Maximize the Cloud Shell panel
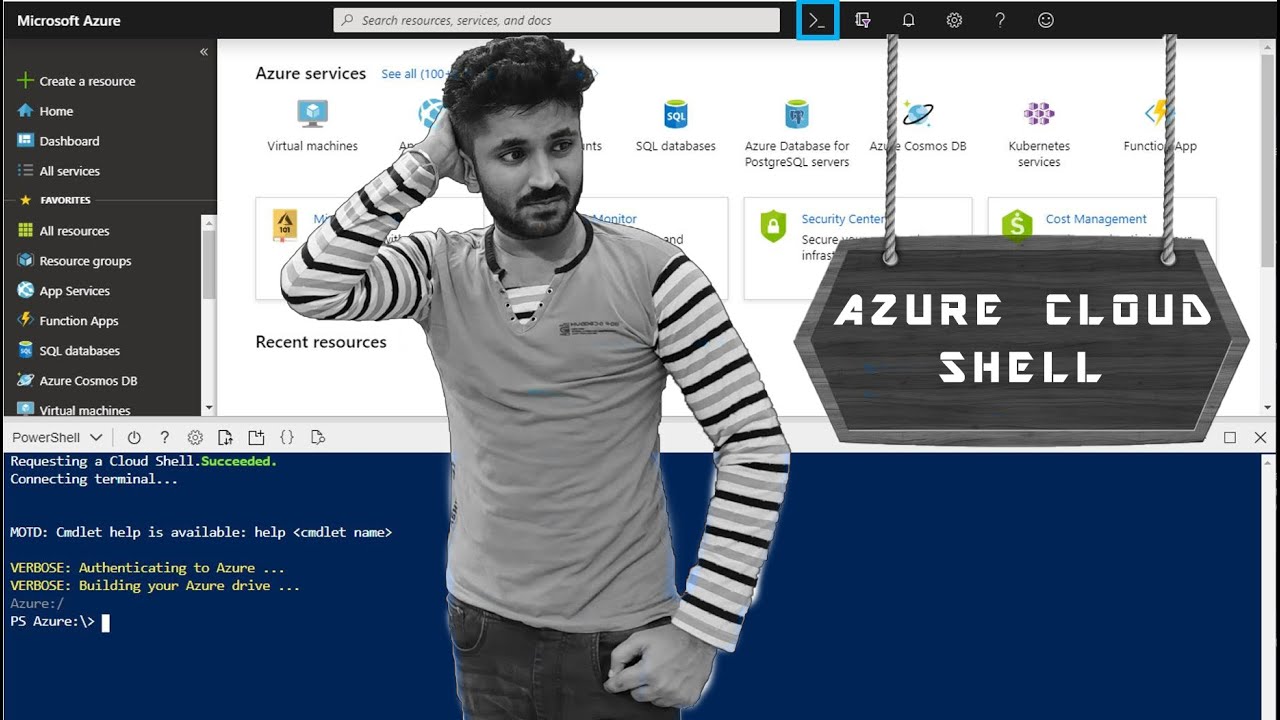Image resolution: width=1280 pixels, height=720 pixels. (x=1230, y=437)
